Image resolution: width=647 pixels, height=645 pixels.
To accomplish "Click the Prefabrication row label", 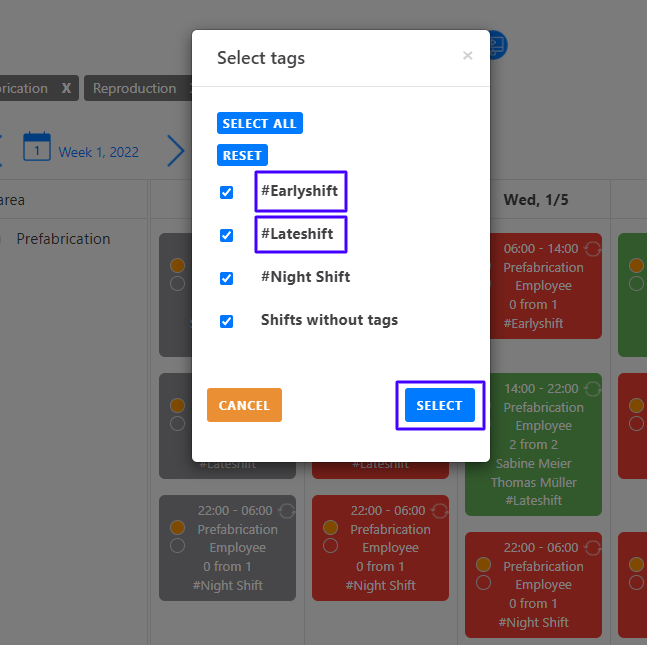I will [x=63, y=239].
